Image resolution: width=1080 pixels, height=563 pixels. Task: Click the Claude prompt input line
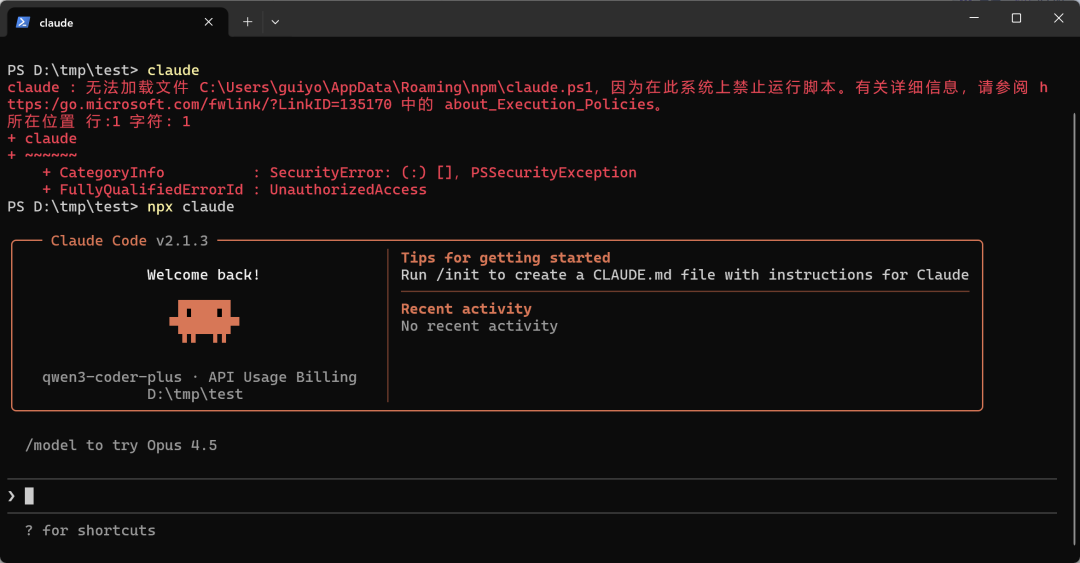532,496
